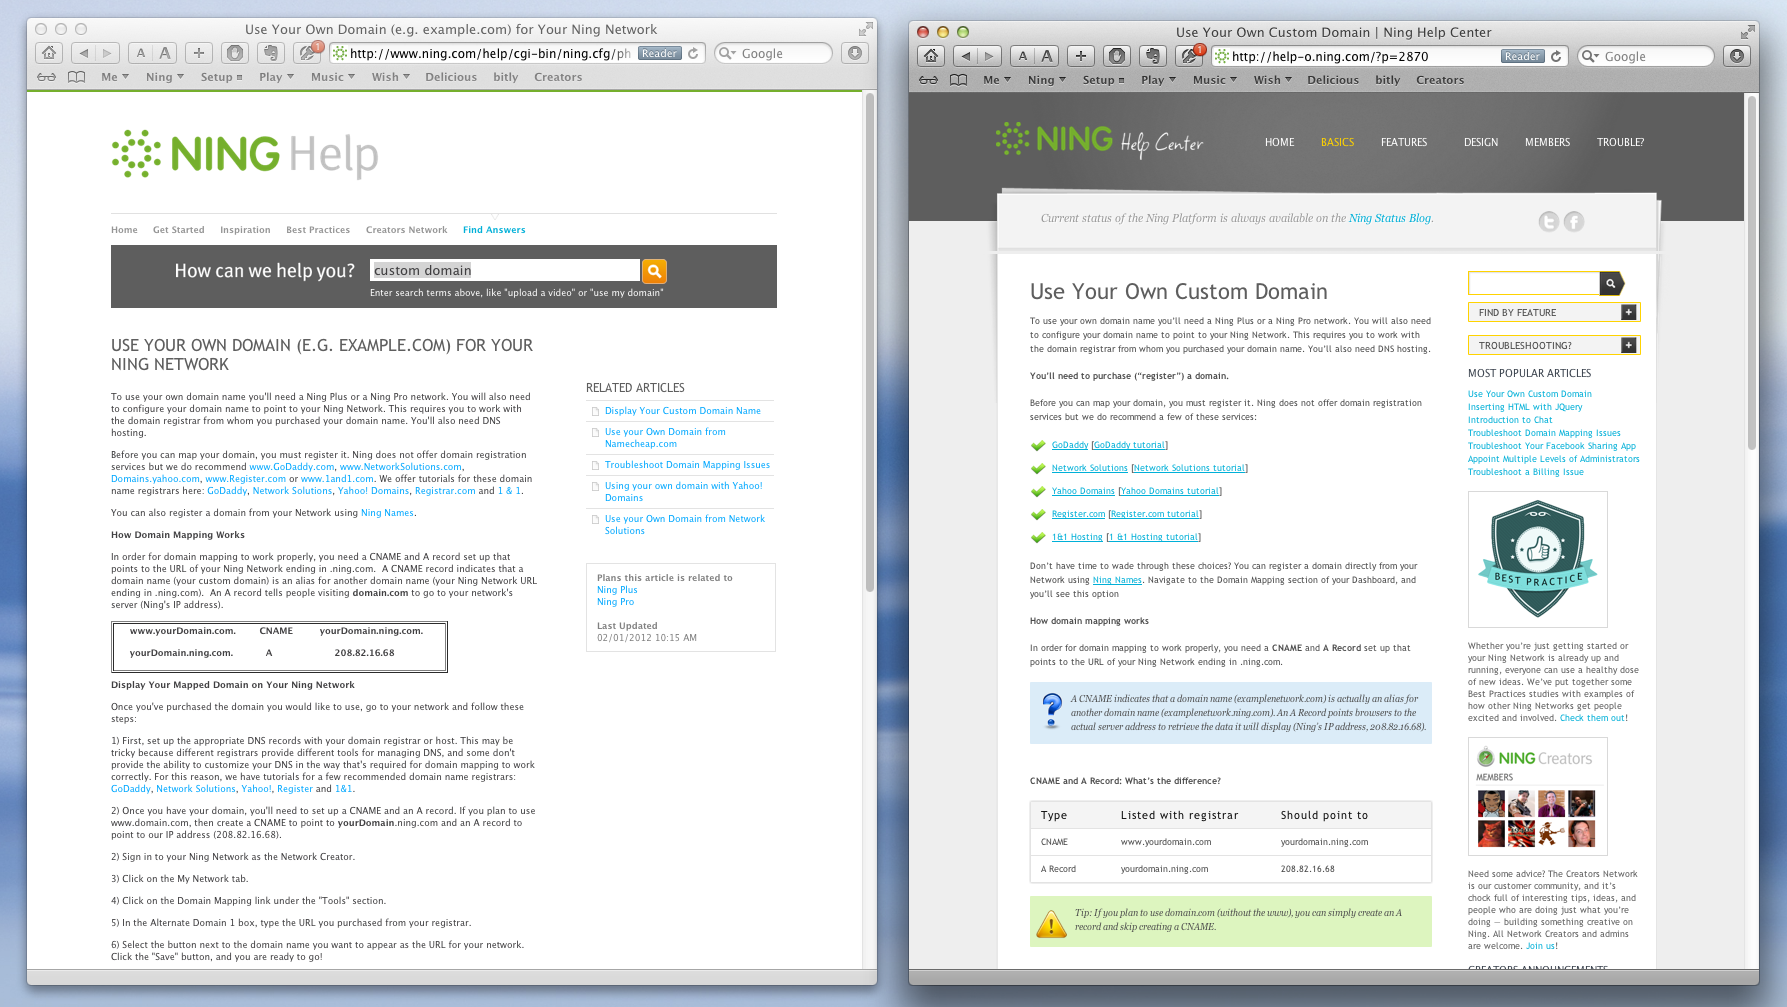Viewport: 1787px width, 1007px height.
Task: Open the 'Me' bookmarks folder in Help Center window
Action: tap(997, 80)
